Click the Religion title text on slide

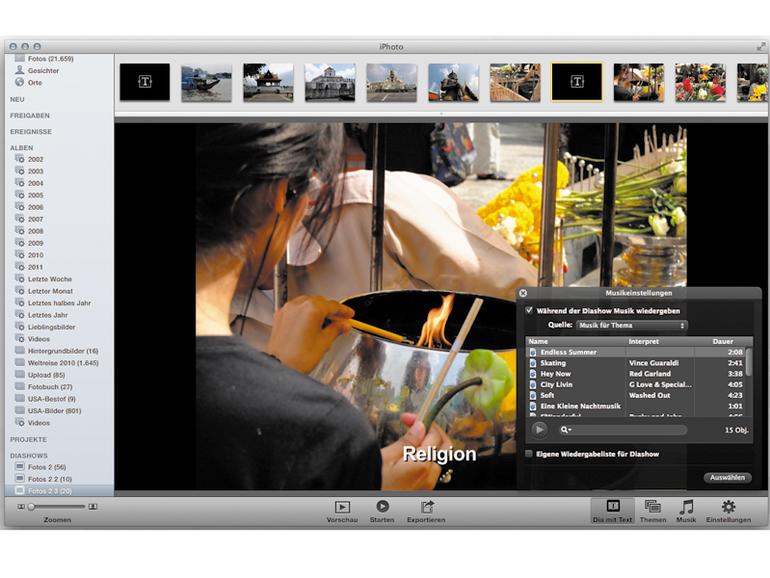440,454
